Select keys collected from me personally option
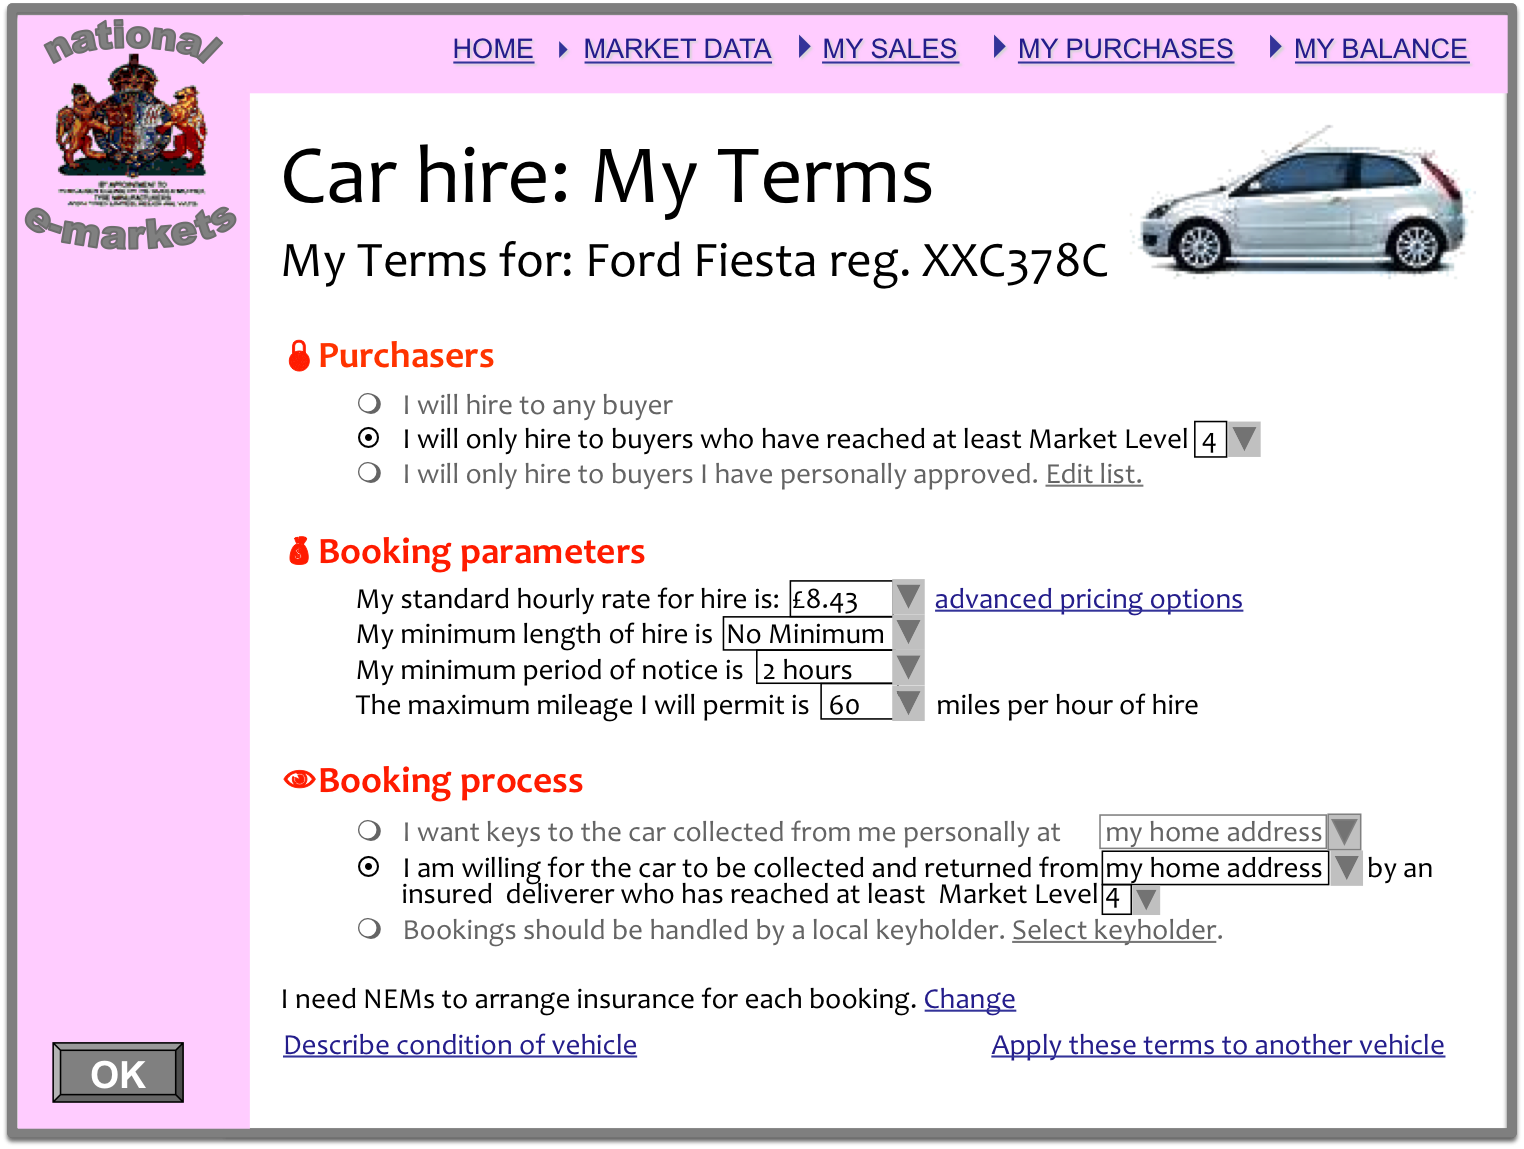This screenshot has height=1149, width=1524. 370,831
